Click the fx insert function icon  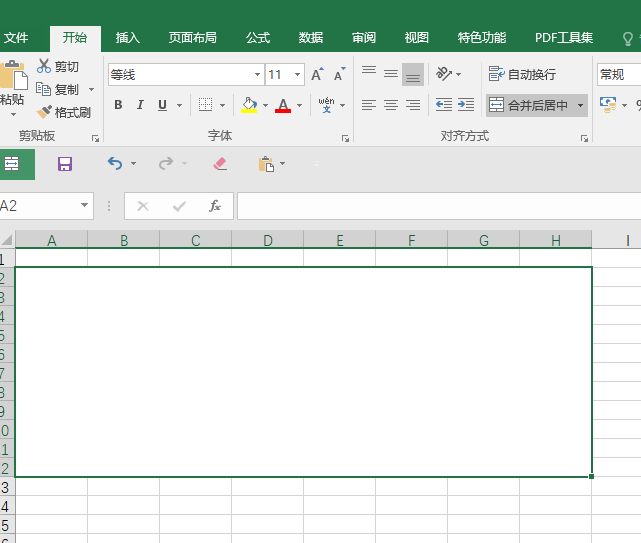215,206
